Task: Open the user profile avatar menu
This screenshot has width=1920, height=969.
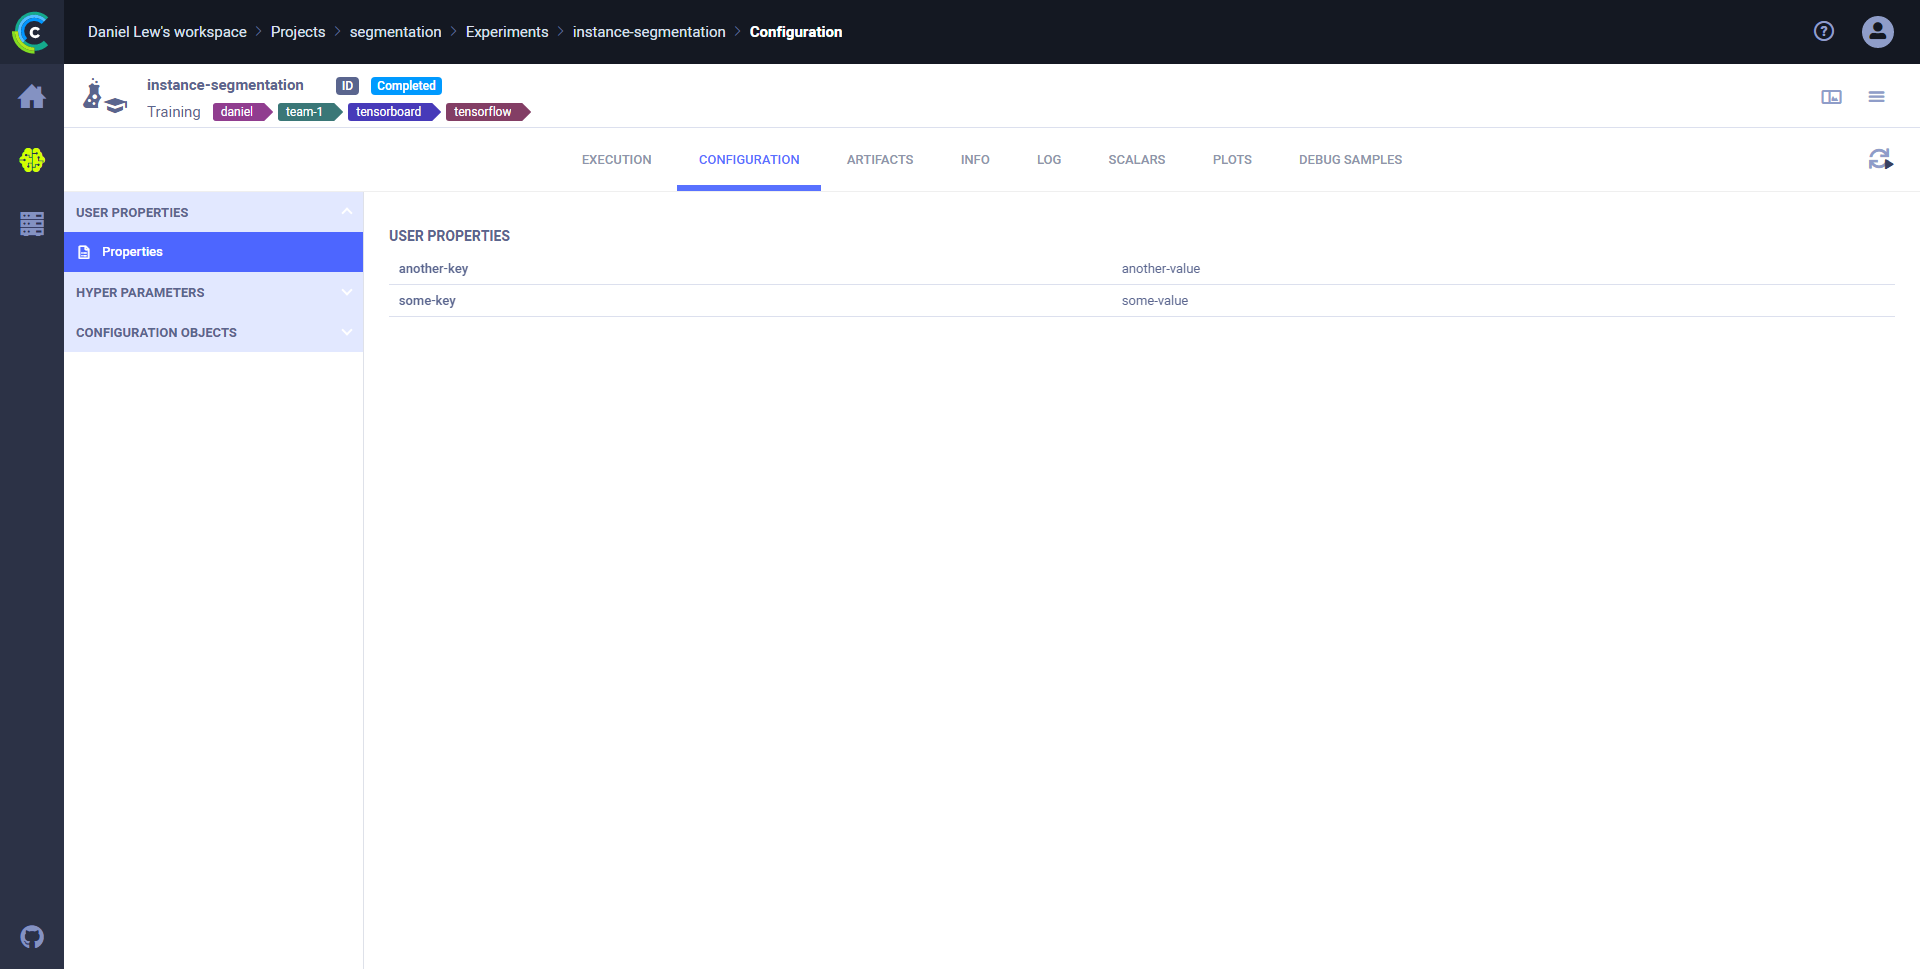Action: coord(1877,31)
